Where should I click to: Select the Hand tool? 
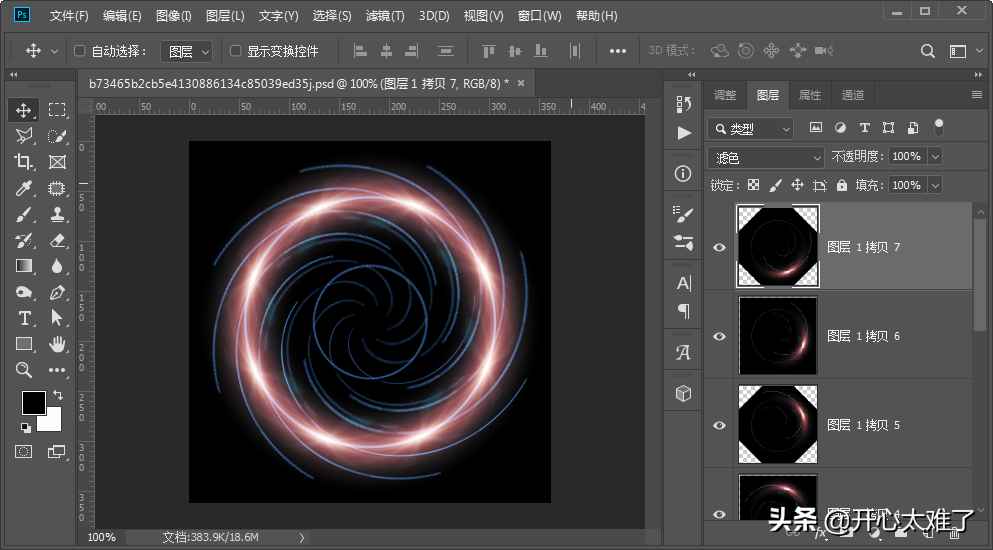coord(57,344)
